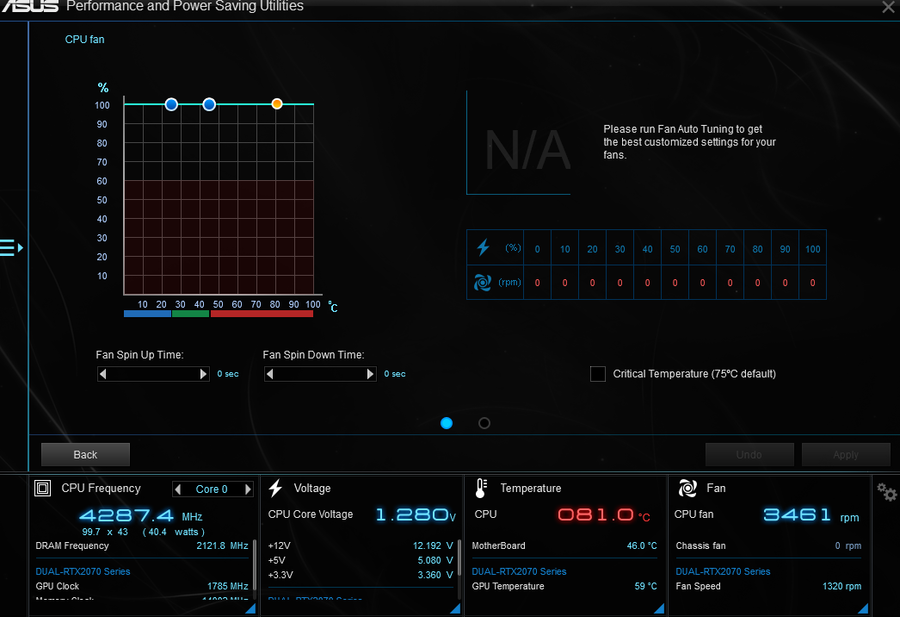Close the utility window with X
900x617 pixels.
coord(887,7)
